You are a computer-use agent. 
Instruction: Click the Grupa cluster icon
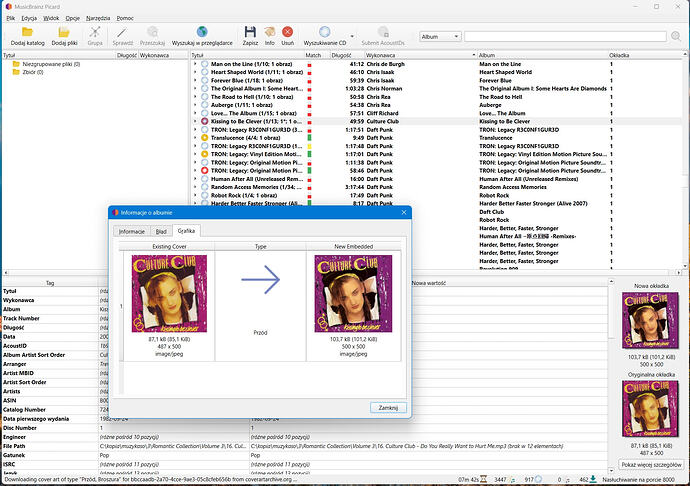click(95, 32)
